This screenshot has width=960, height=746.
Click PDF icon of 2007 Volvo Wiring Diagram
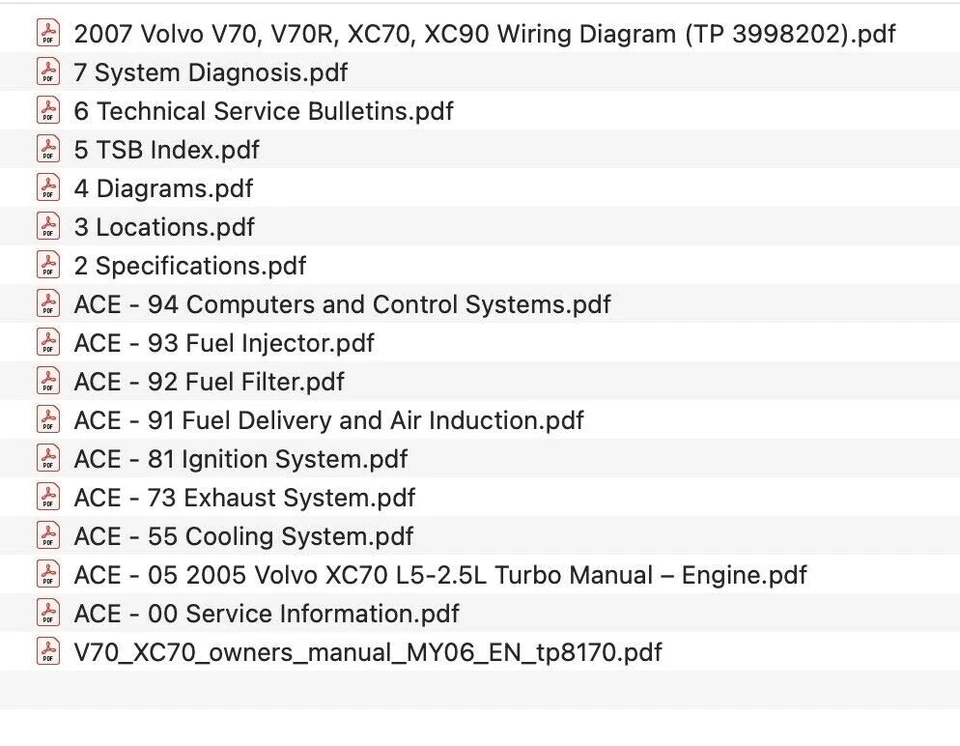point(48,33)
